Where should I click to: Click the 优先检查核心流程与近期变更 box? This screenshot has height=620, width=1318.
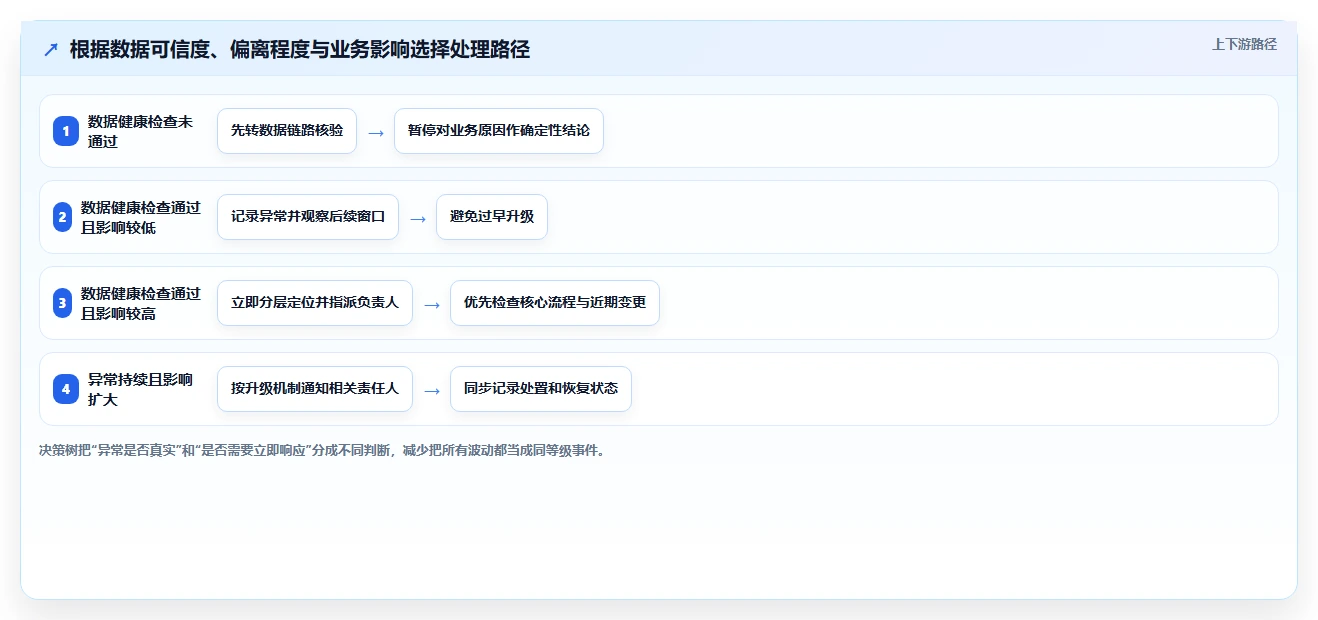pos(555,303)
